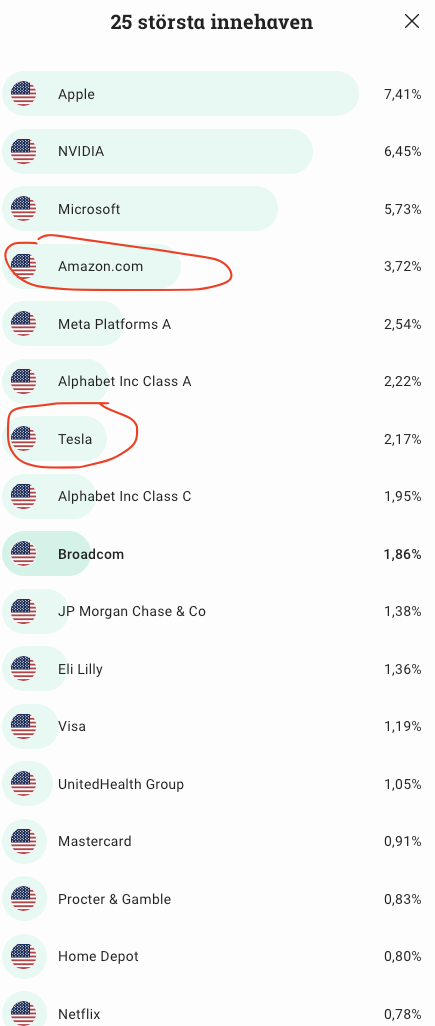Click the US flag icon beside Apple

(x=24, y=94)
